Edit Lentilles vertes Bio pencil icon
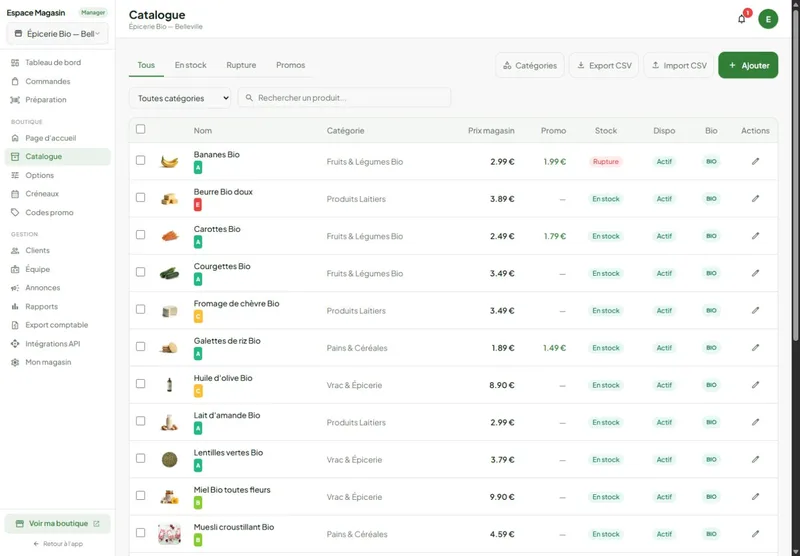 point(755,459)
